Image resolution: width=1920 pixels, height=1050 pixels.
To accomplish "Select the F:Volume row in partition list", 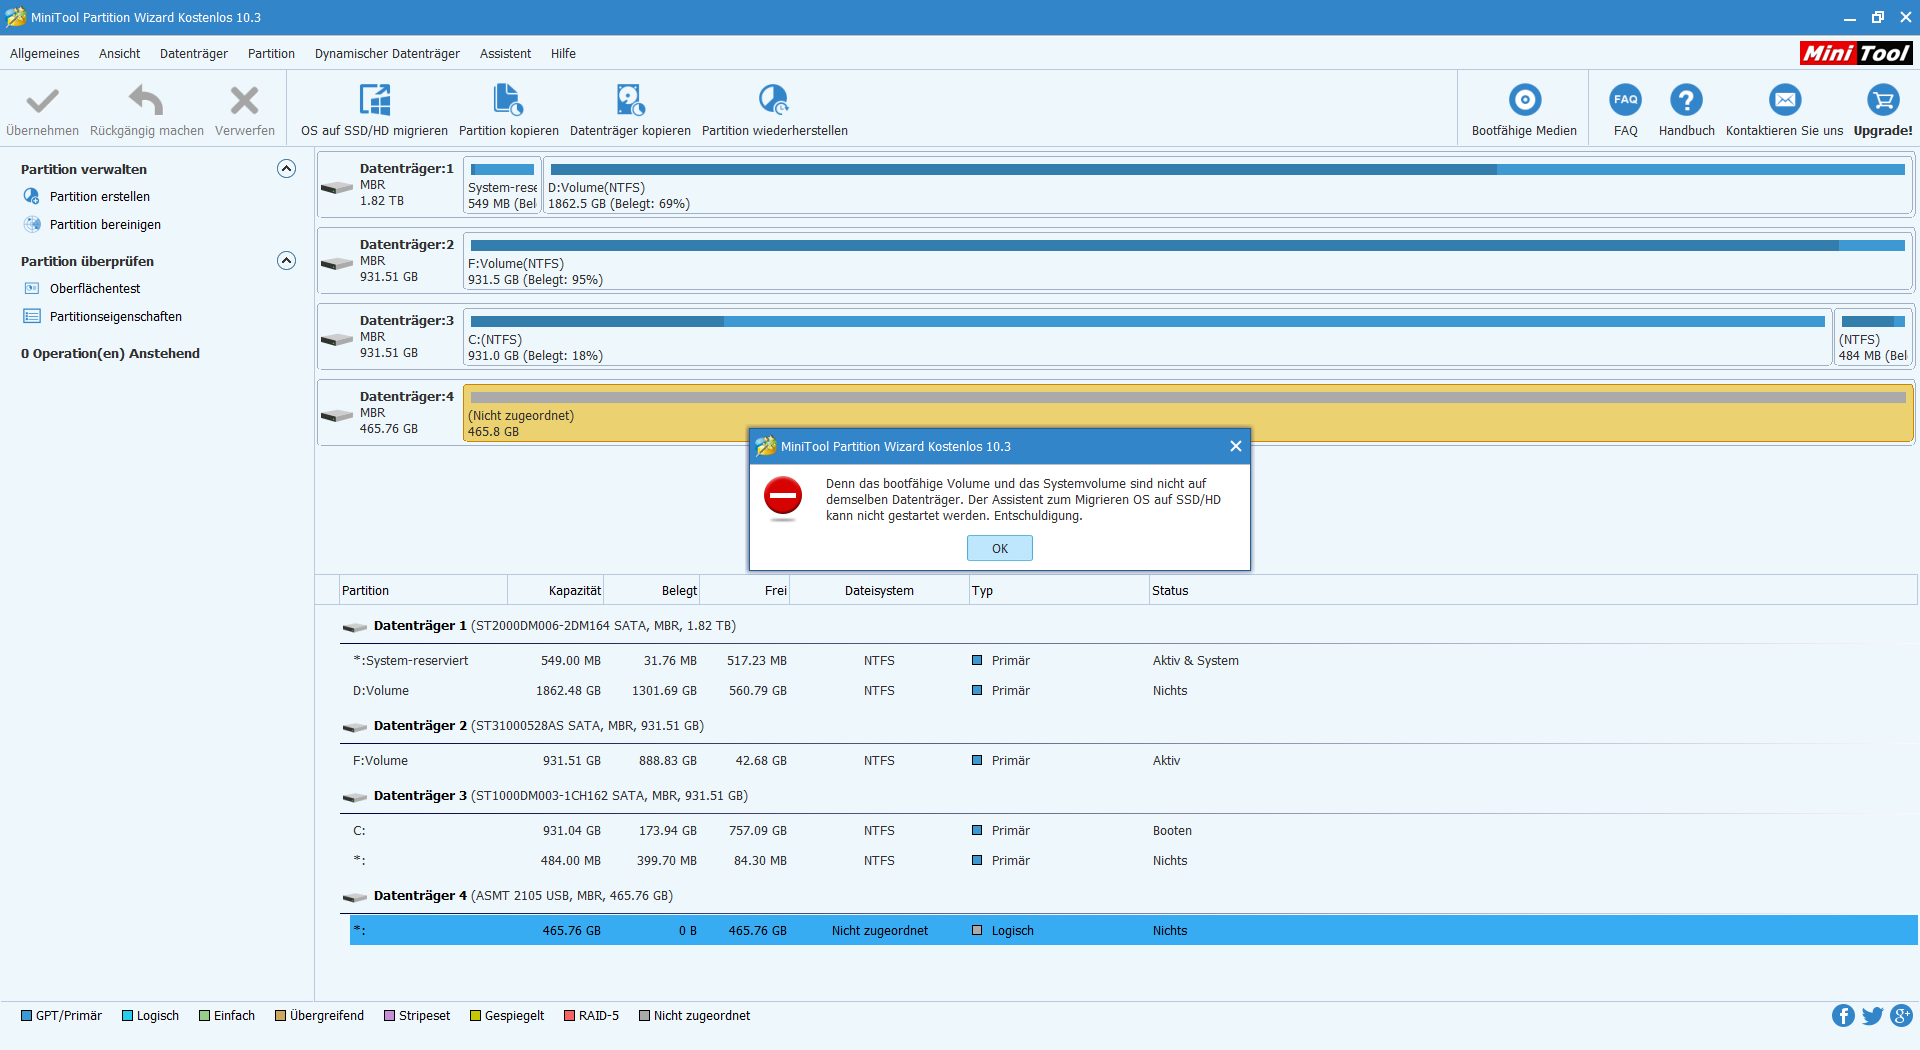I will [1134, 761].
